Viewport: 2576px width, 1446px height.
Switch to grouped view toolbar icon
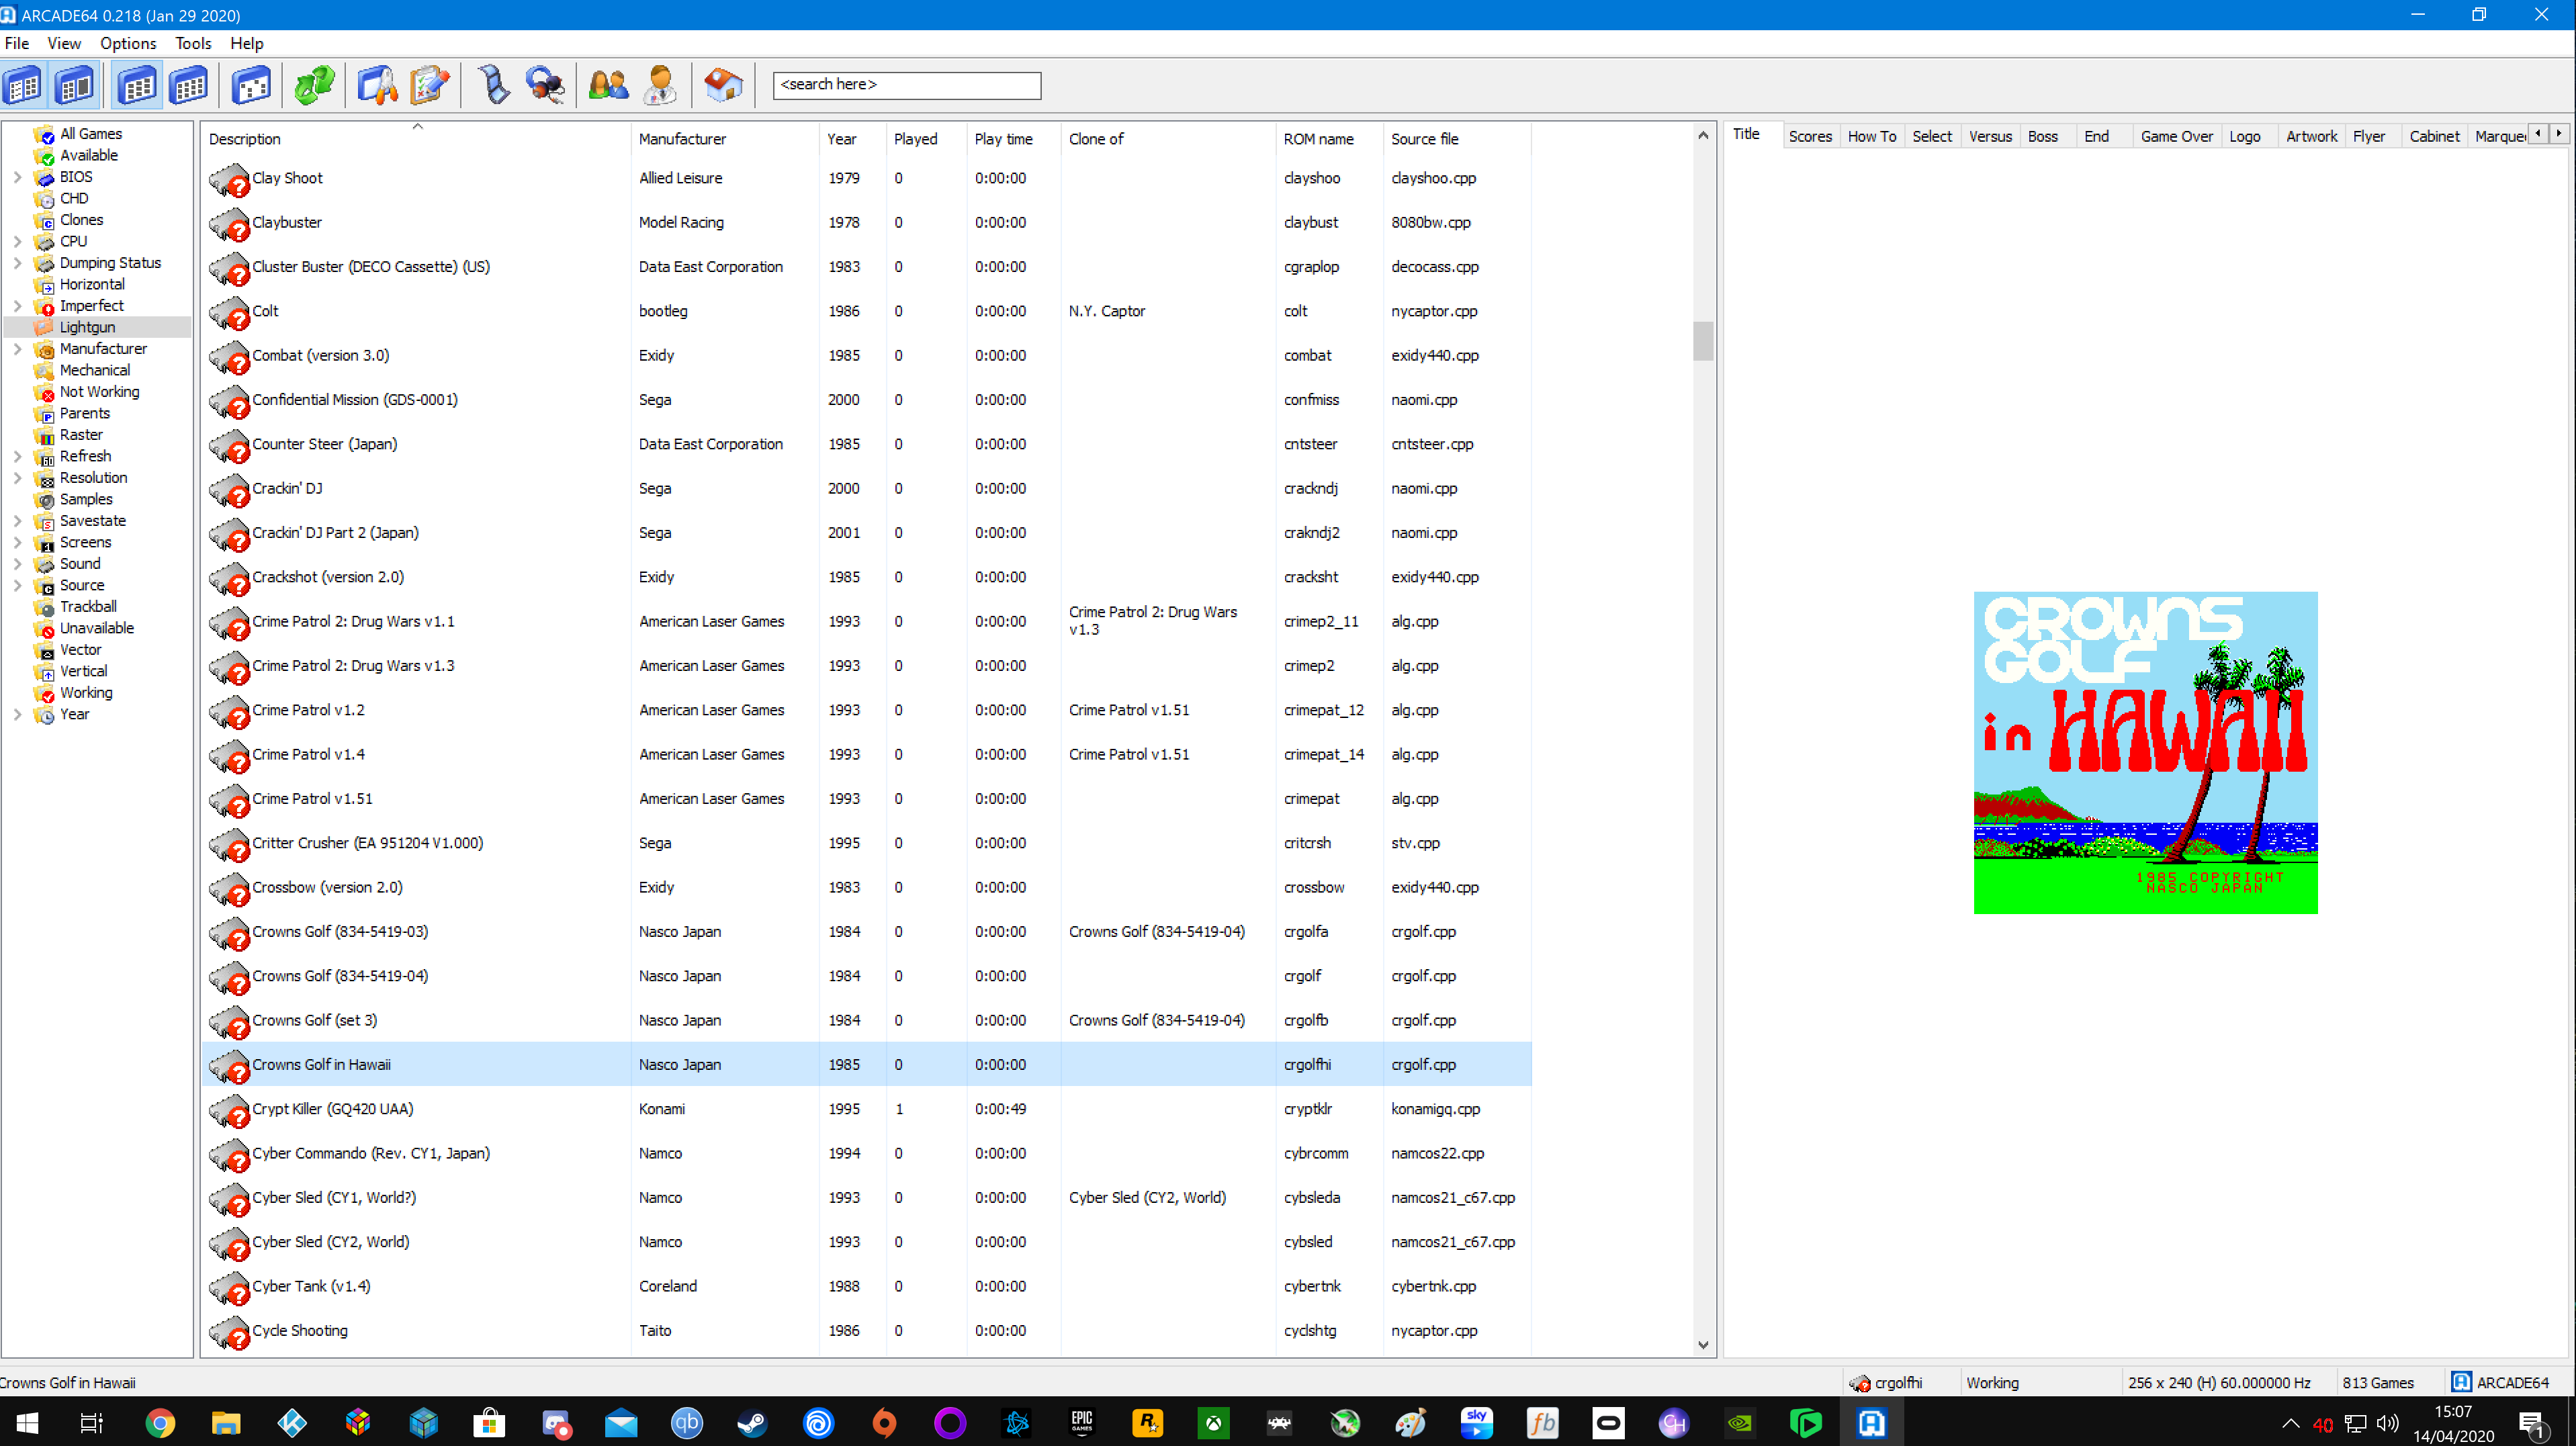coord(189,85)
